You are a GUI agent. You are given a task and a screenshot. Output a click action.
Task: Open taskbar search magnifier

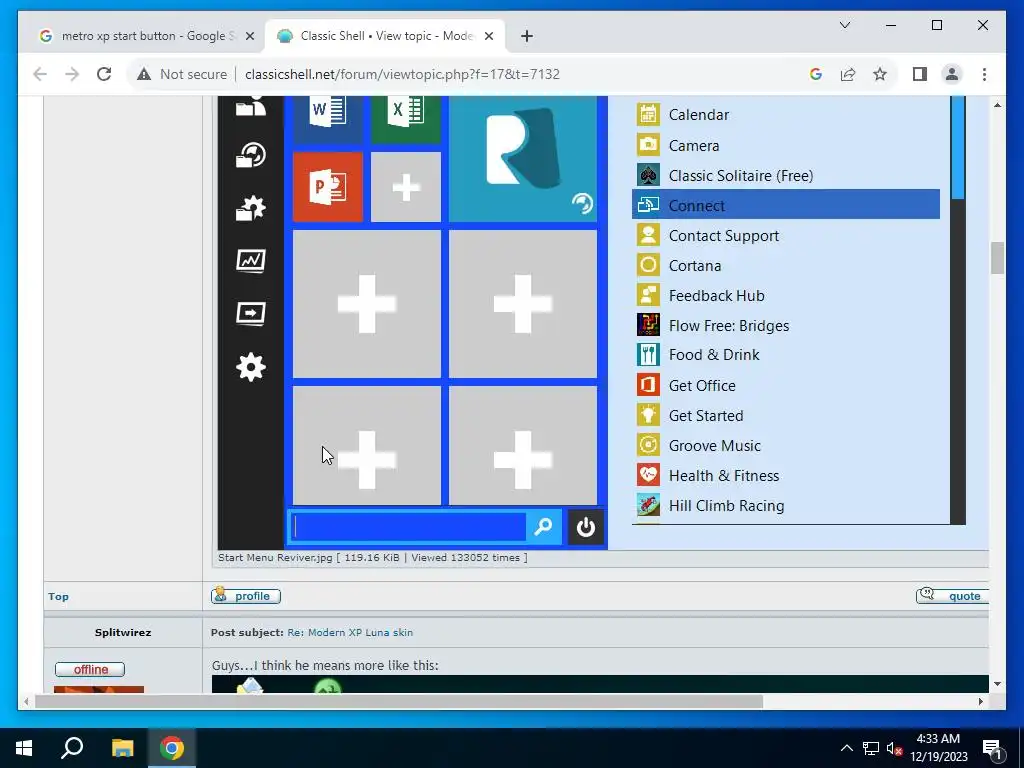72,748
